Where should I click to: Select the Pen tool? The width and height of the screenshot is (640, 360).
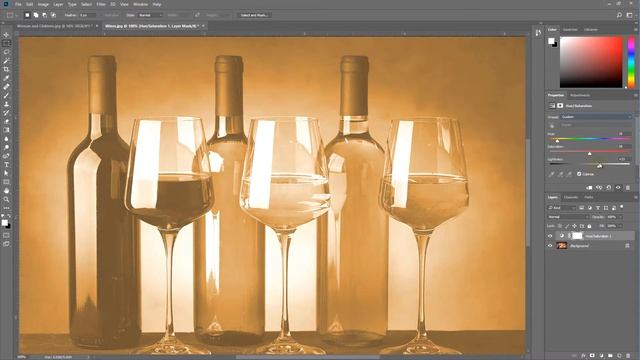6,156
